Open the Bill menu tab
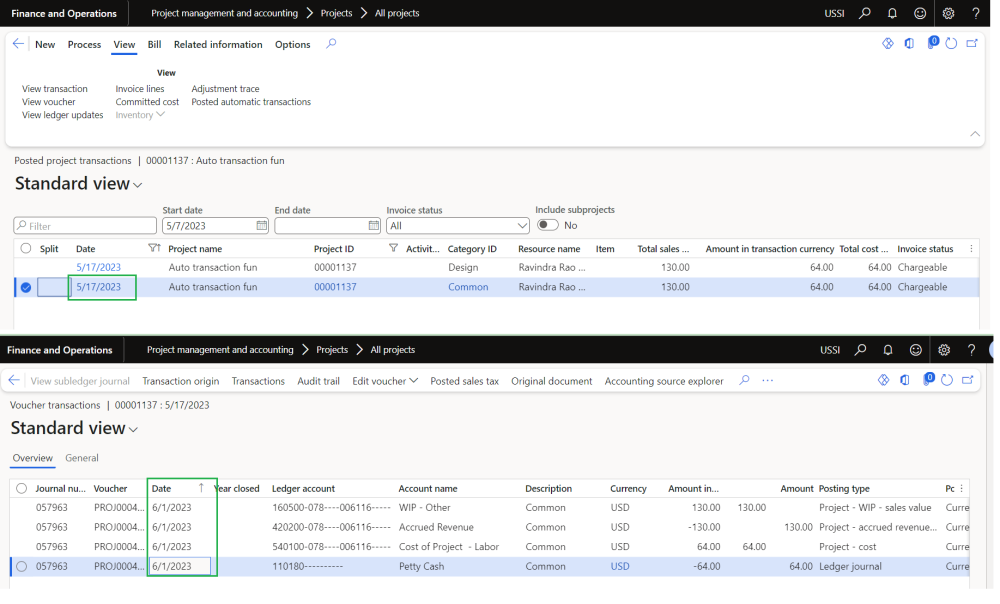This screenshot has width=1000, height=604. pyautogui.click(x=154, y=44)
